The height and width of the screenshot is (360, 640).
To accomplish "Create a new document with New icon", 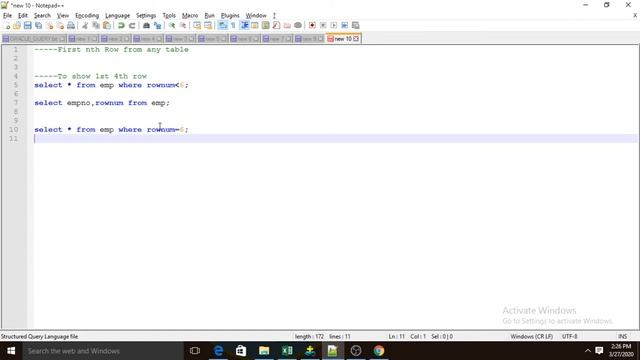I will point(7,25).
